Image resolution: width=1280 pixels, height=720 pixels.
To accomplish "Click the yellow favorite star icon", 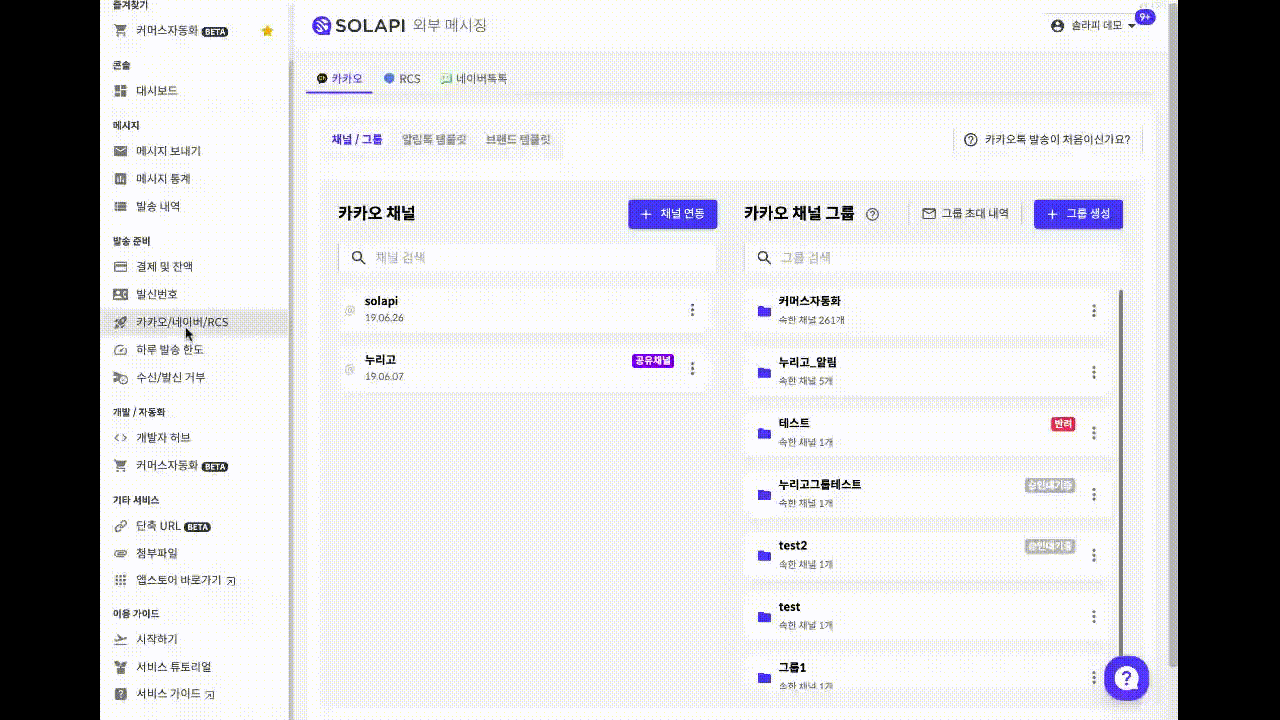I will pos(267,31).
